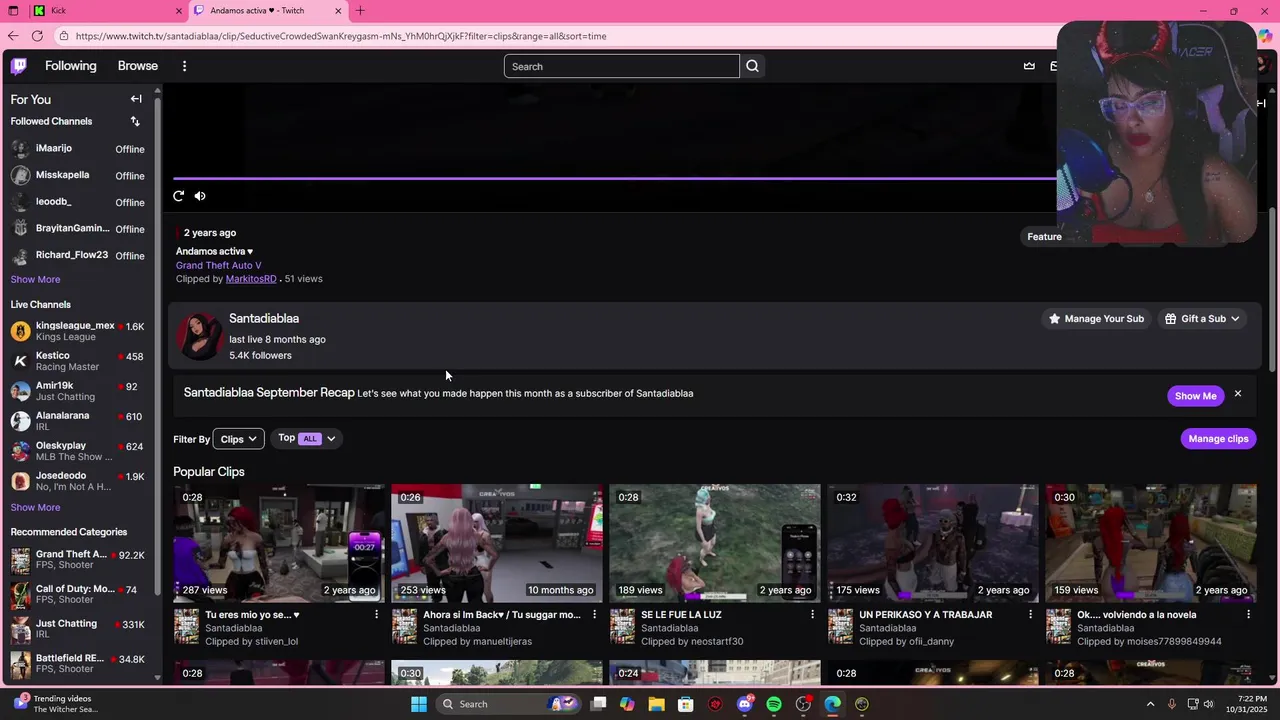Click the Twitch search input field
Screen dimensions: 1280x720
[x=622, y=66]
